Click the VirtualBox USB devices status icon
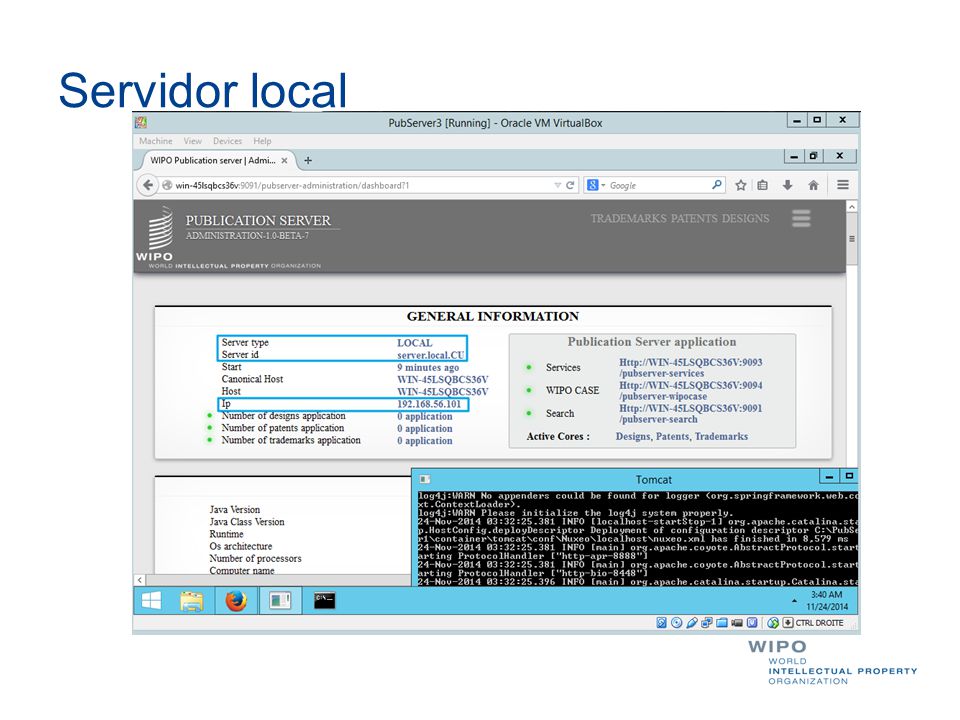The image size is (960, 720). tap(692, 623)
